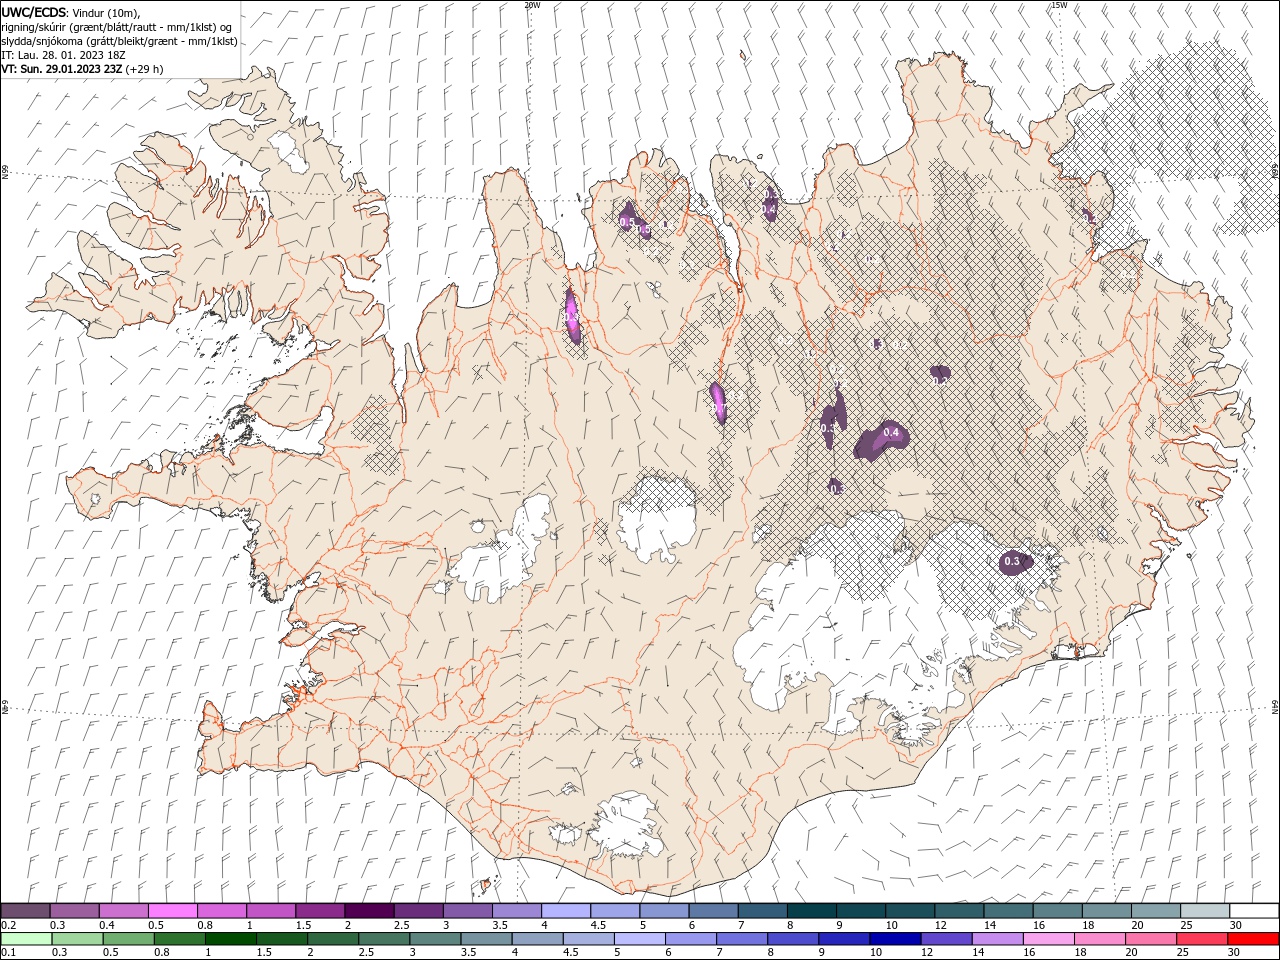Image resolution: width=1280 pixels, height=960 pixels.
Task: Click the '(+29 h)' forecast offset text
Action: (x=144, y=69)
